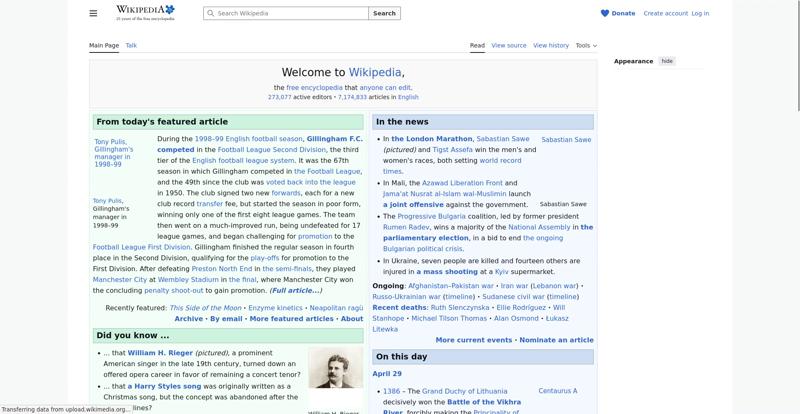Screen dimensions: 800x414
Task: Focus the Search Wikipedia input field
Action: pos(290,13)
